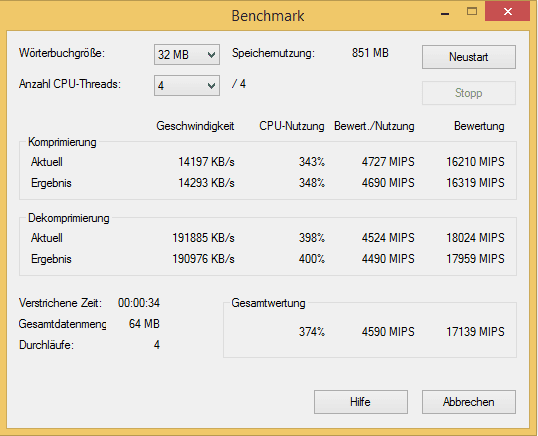Click the 16319 MIPS rating value
The height and width of the screenshot is (436, 538).
pyautogui.click(x=475, y=182)
